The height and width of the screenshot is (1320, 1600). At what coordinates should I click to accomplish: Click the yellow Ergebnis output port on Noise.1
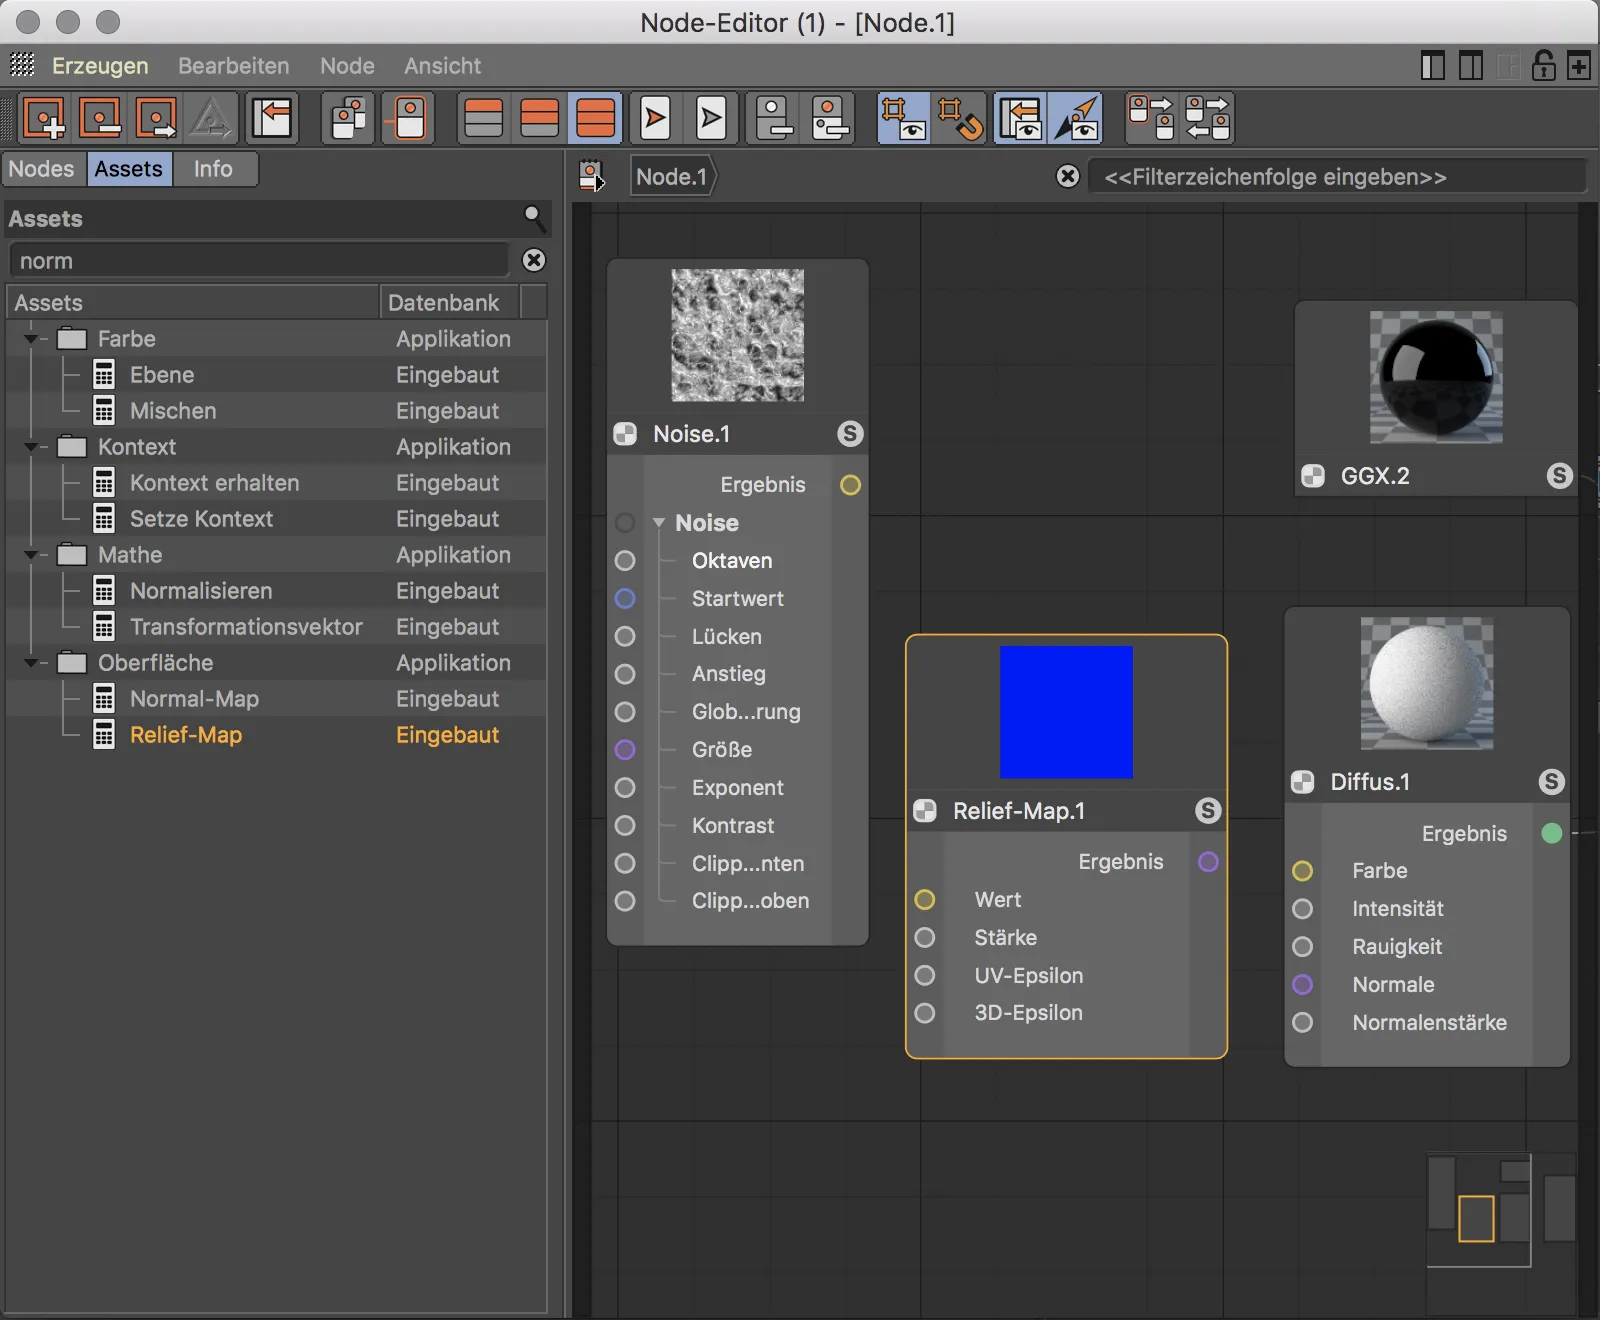(x=850, y=485)
